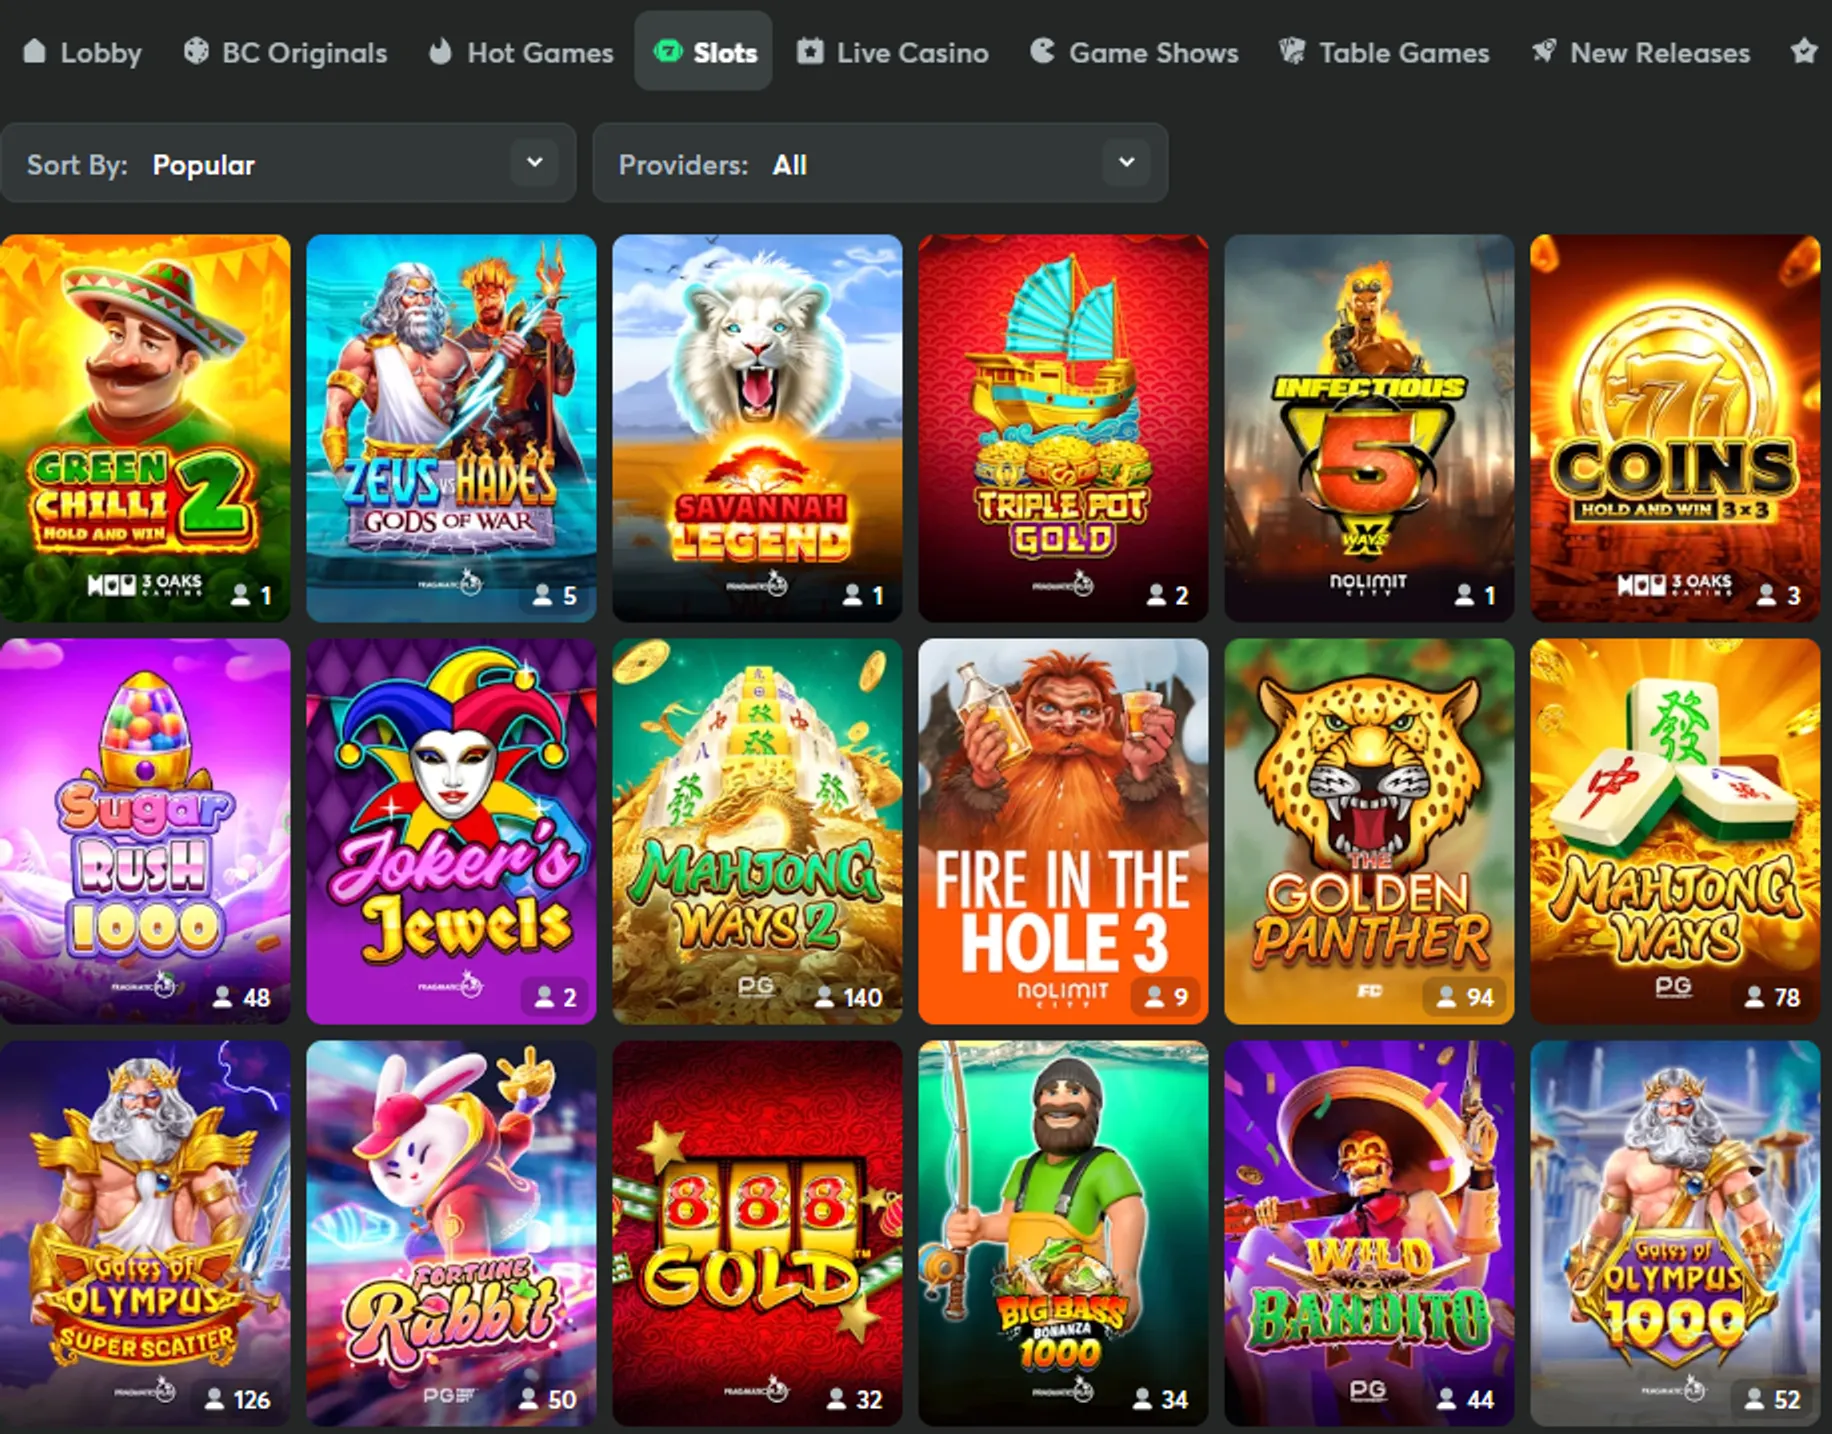
Task: Expand the Providers chevron arrow
Action: coord(1127,162)
